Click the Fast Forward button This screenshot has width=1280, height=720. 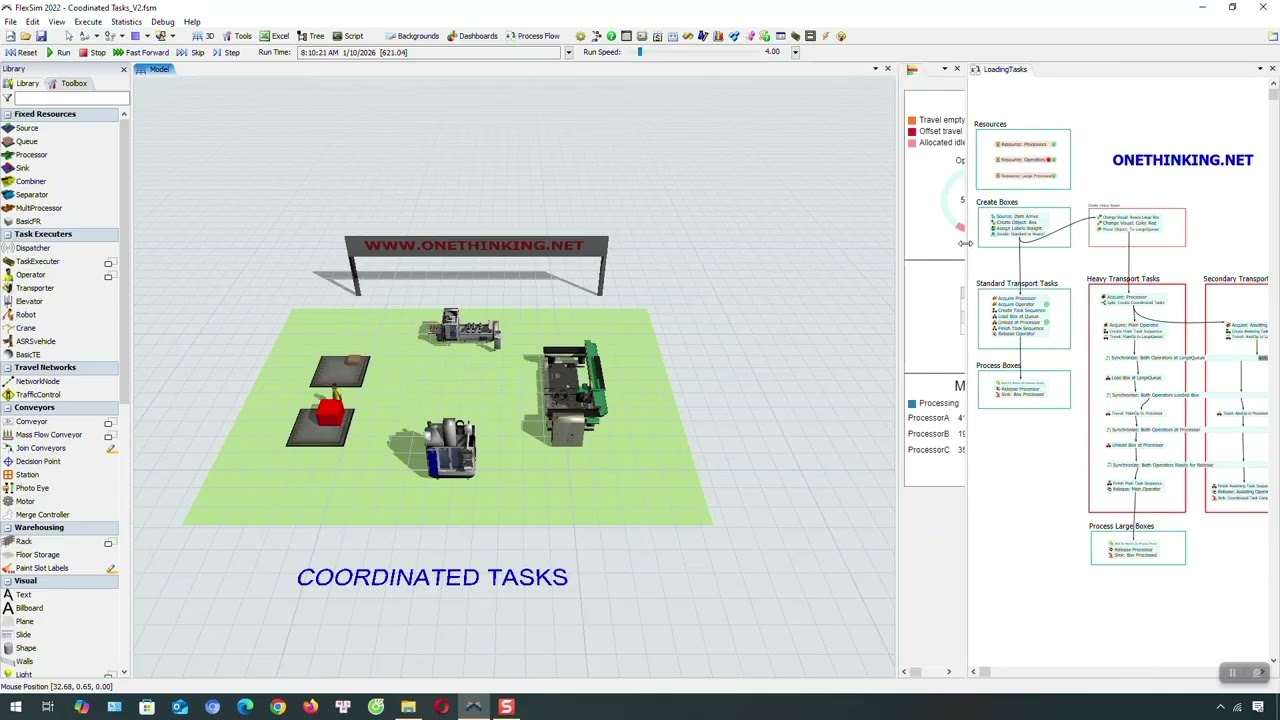[x=141, y=52]
